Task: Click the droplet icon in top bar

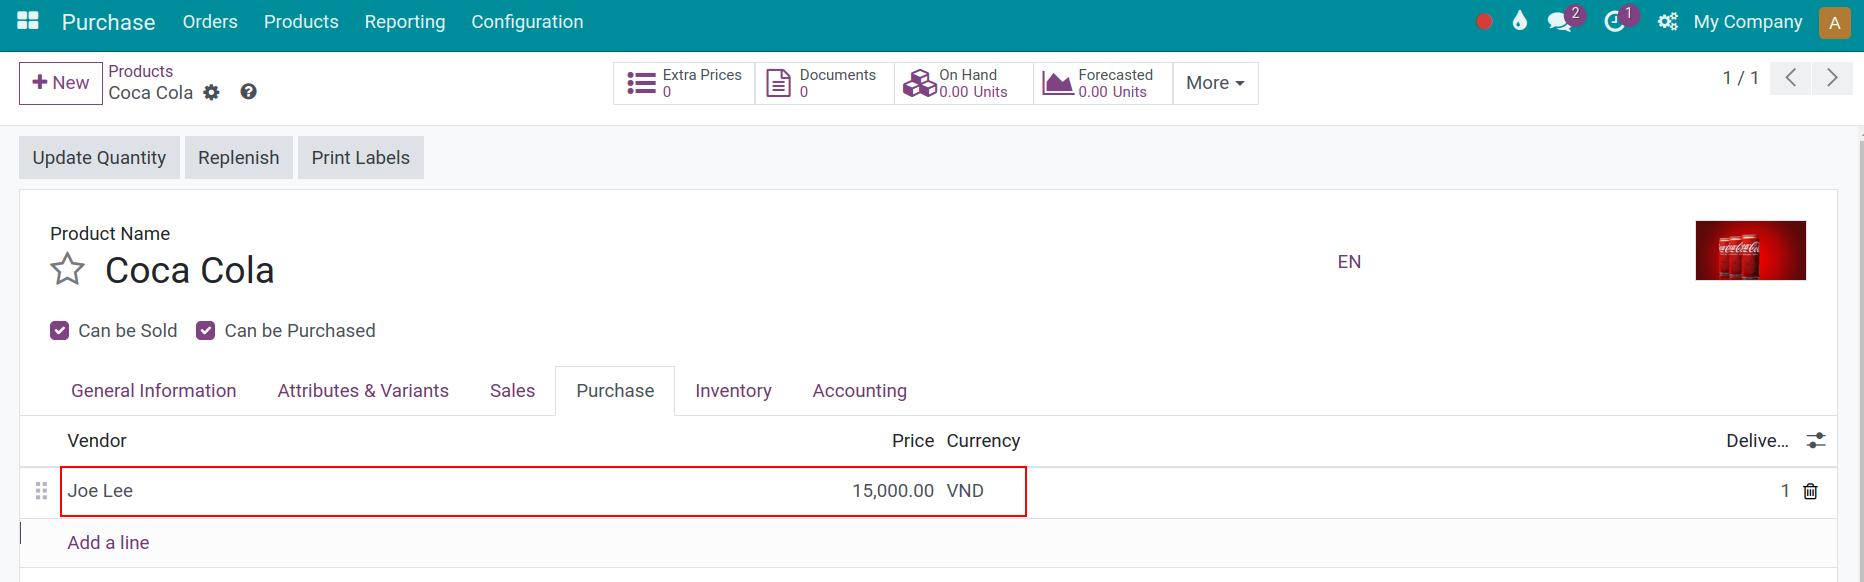Action: [x=1520, y=21]
